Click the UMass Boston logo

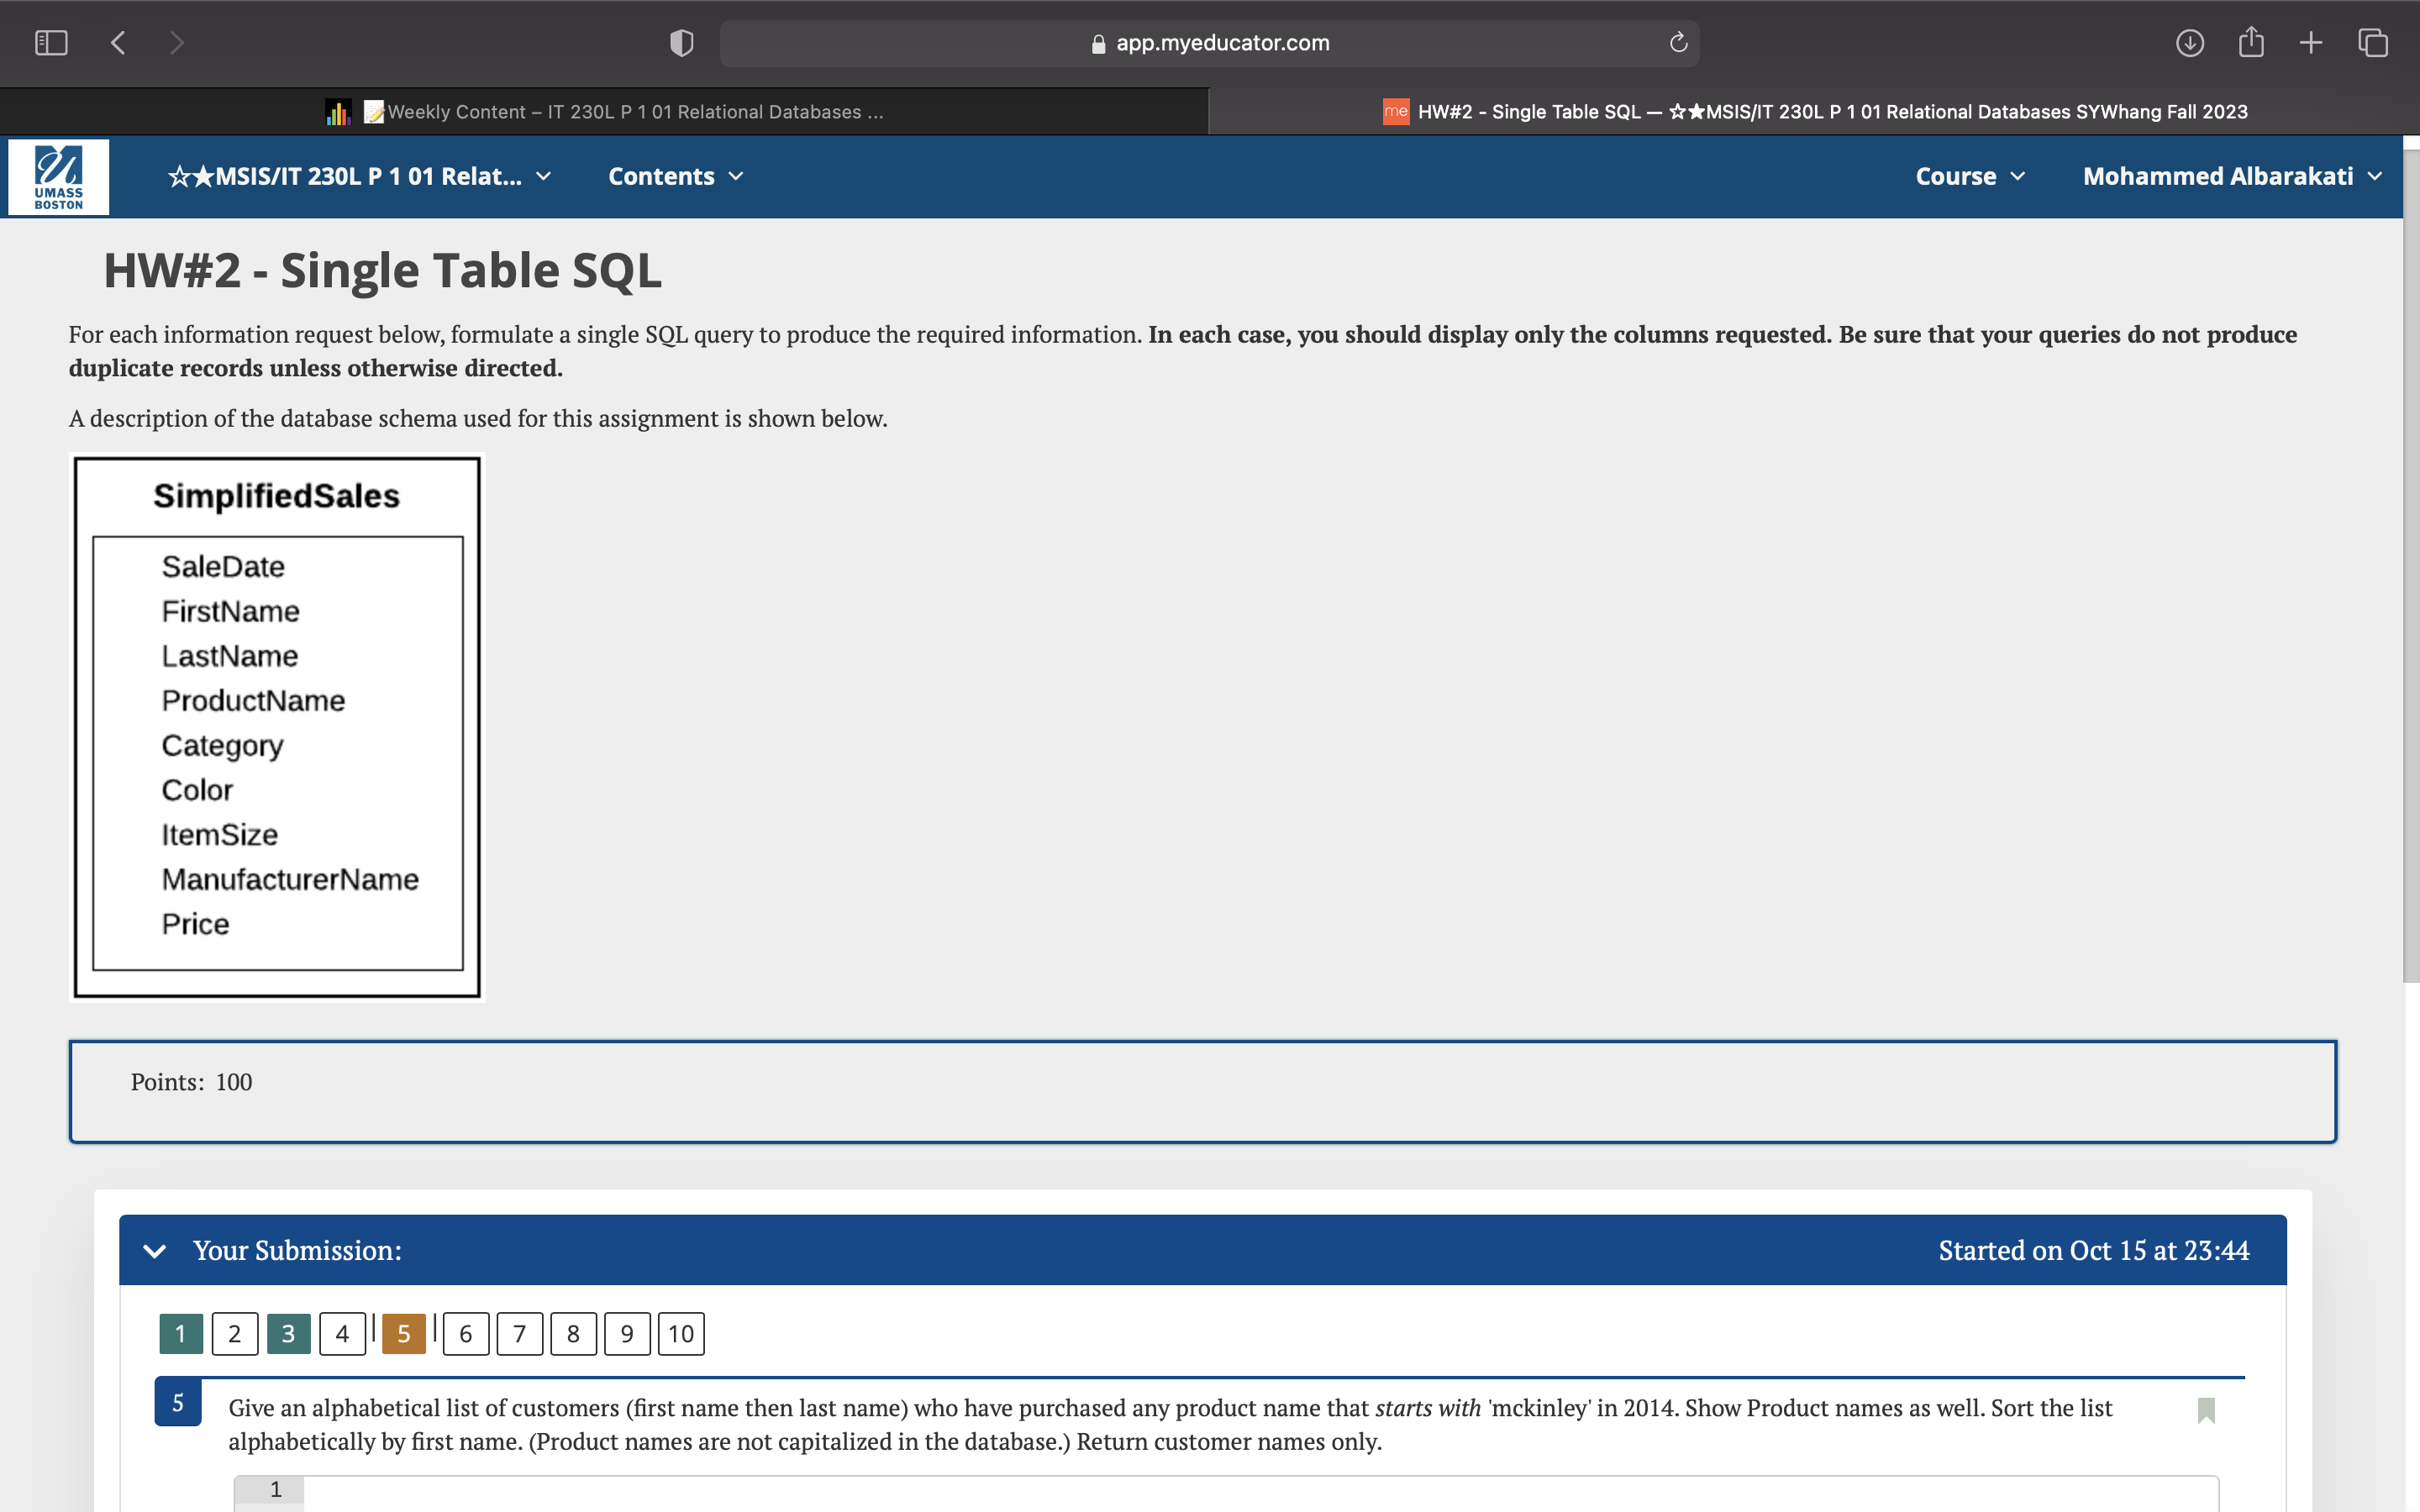click(x=59, y=177)
